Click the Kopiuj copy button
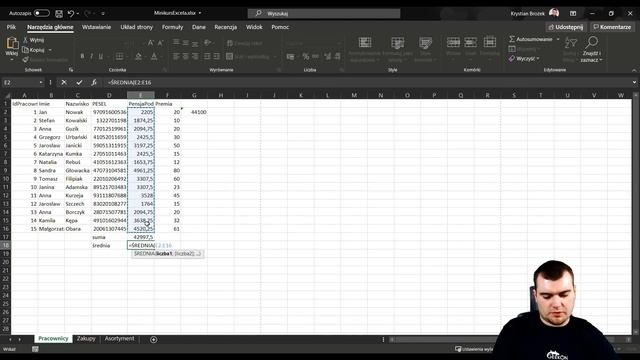The height and width of the screenshot is (360, 640). [x=33, y=50]
